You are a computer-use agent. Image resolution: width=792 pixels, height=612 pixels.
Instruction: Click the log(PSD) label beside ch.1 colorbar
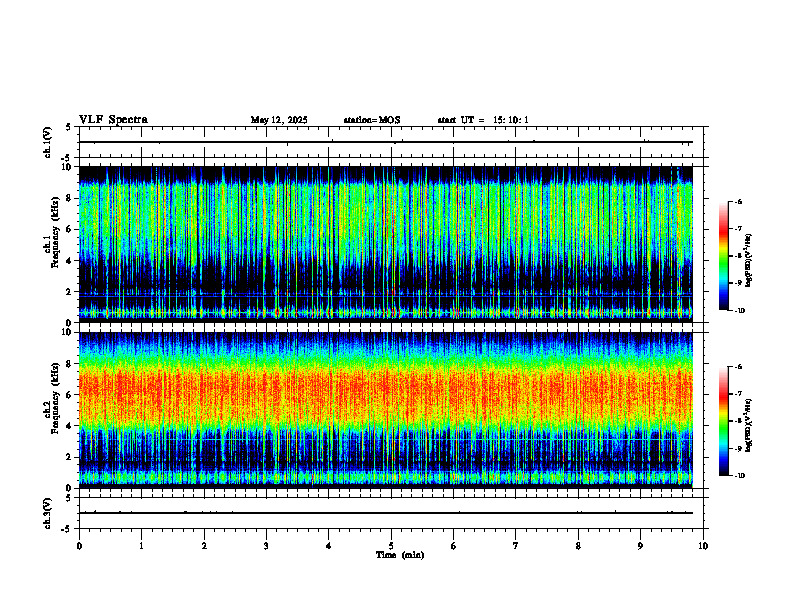[x=749, y=260]
